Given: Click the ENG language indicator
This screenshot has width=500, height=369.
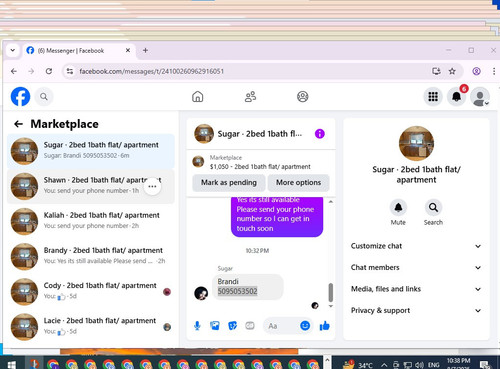Looking at the screenshot, I should click(433, 365).
